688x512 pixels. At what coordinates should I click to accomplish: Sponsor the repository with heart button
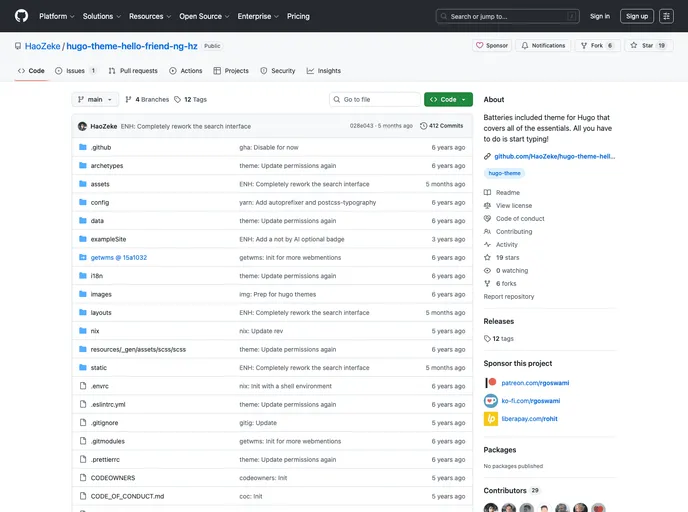coord(492,46)
